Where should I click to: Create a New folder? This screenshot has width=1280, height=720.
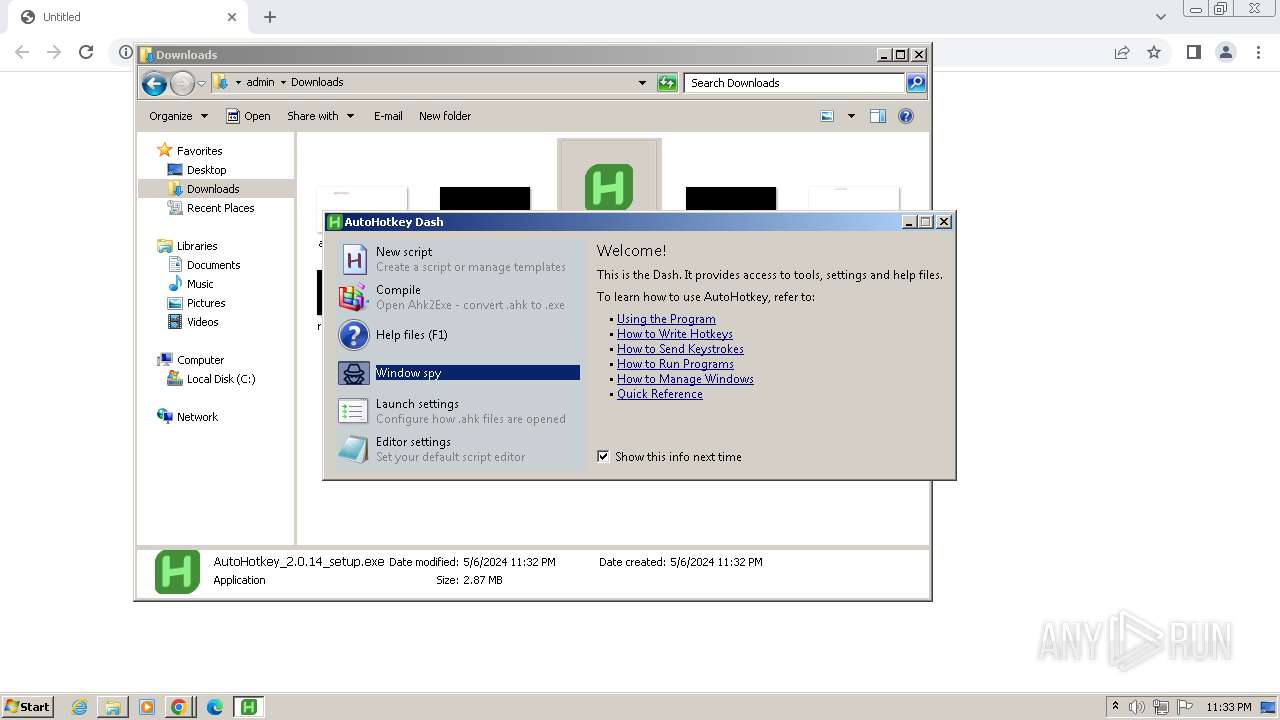tap(445, 116)
